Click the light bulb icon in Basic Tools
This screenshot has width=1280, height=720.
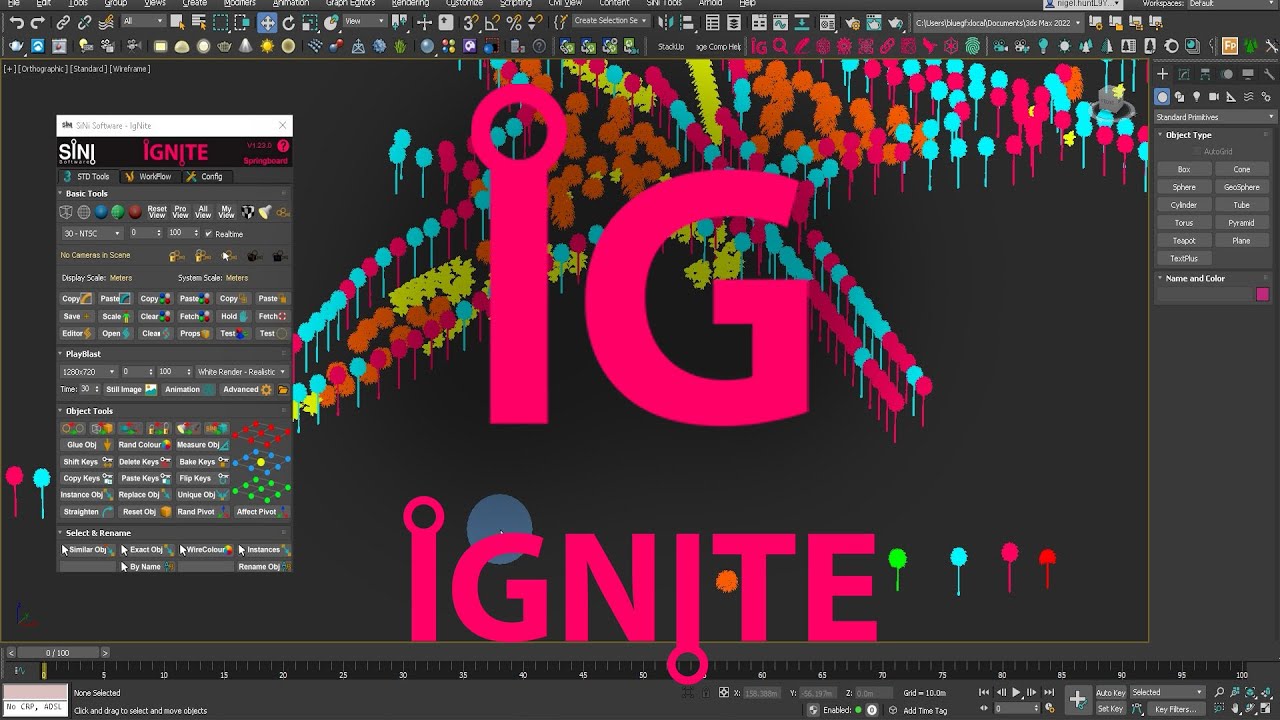pyautogui.click(x=265, y=212)
